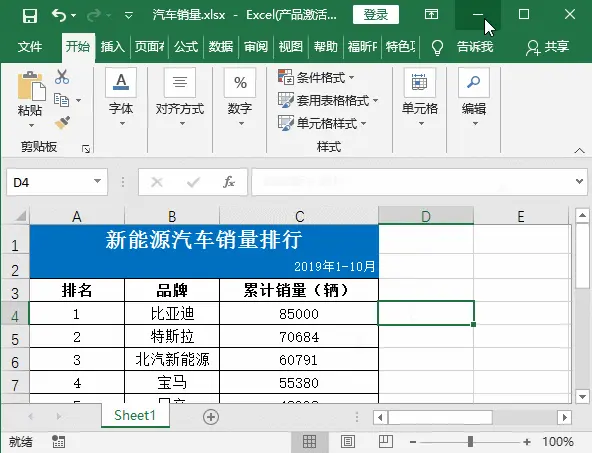Open the Name Box dropdown arrow
The height and width of the screenshot is (453, 592).
click(97, 182)
